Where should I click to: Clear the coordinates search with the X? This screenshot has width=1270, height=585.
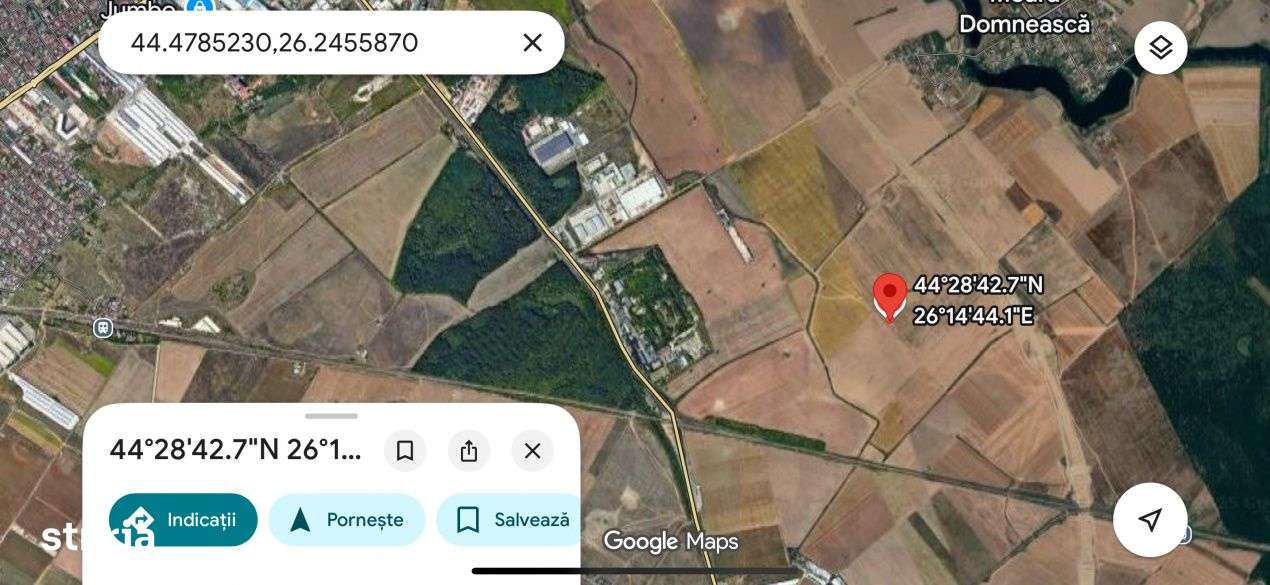point(532,43)
